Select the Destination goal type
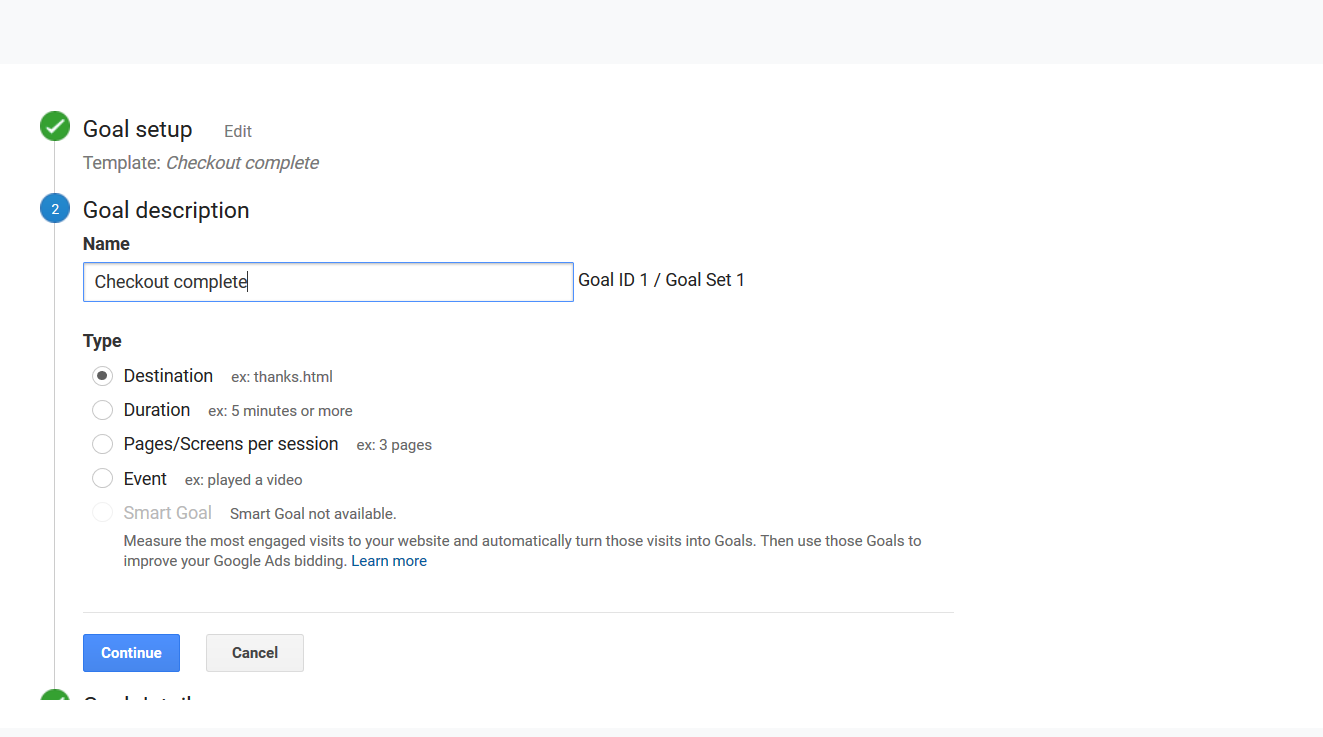 click(102, 376)
